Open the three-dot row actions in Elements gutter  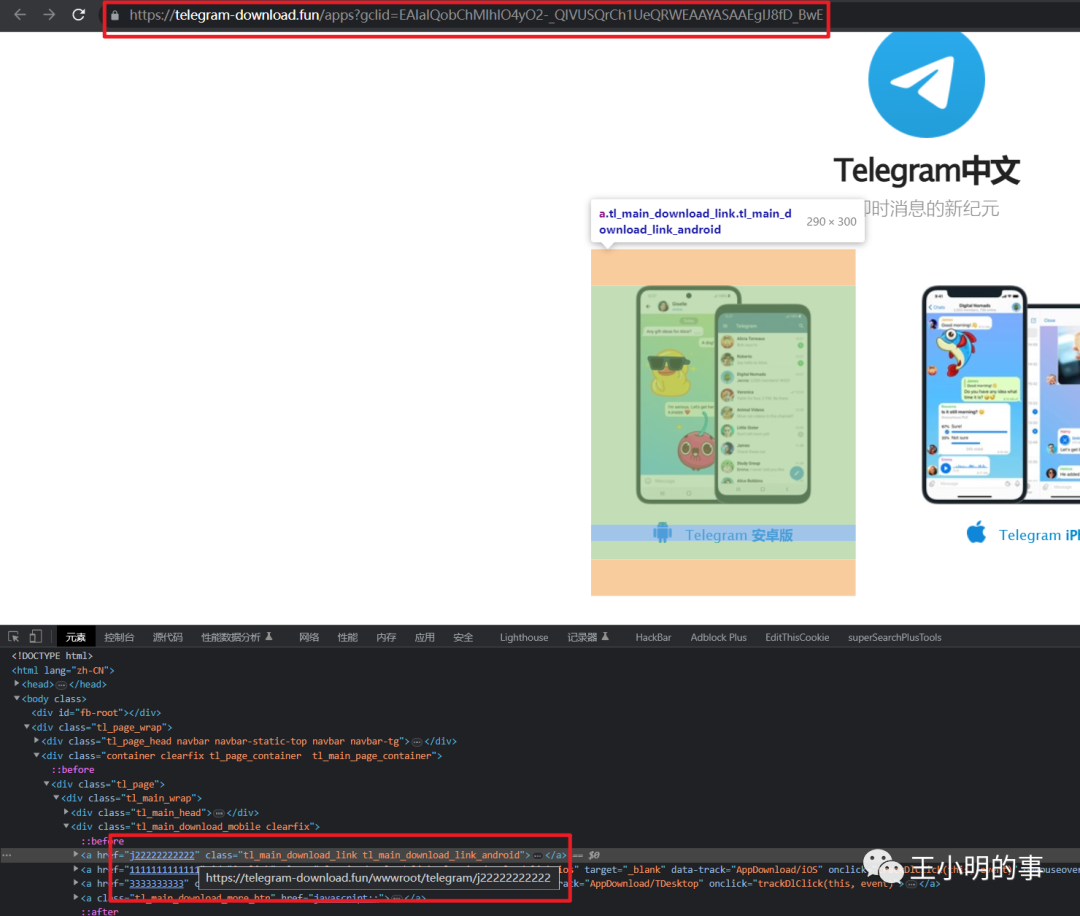tap(7, 855)
